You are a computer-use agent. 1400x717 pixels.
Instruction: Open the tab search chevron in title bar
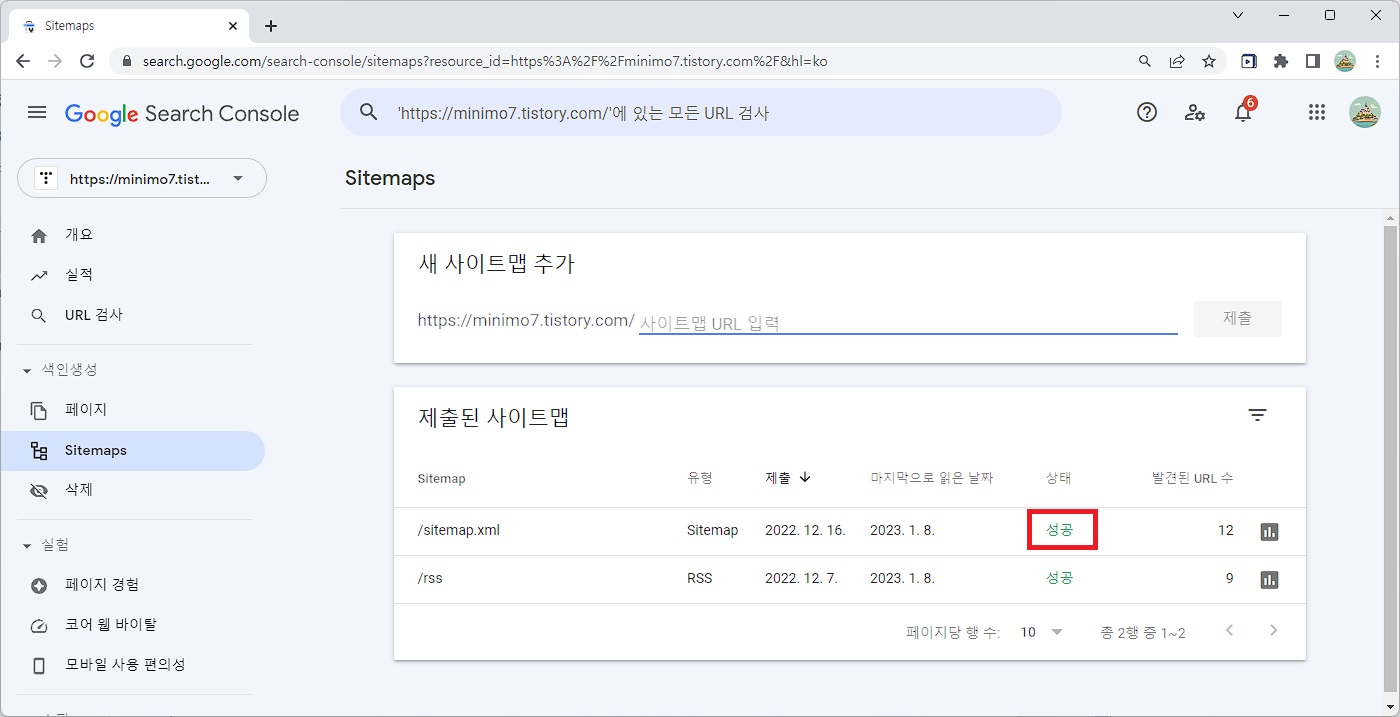point(1238,15)
